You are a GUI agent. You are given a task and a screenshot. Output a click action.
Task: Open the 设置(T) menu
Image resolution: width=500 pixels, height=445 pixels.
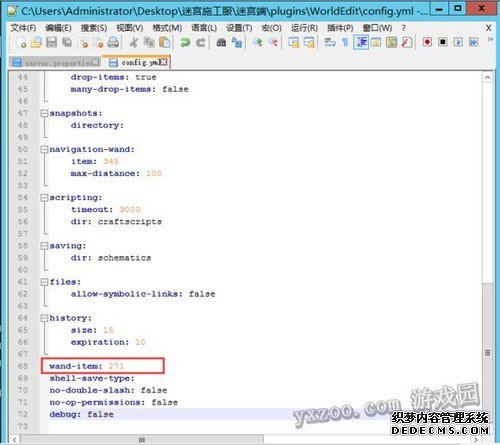(239, 28)
